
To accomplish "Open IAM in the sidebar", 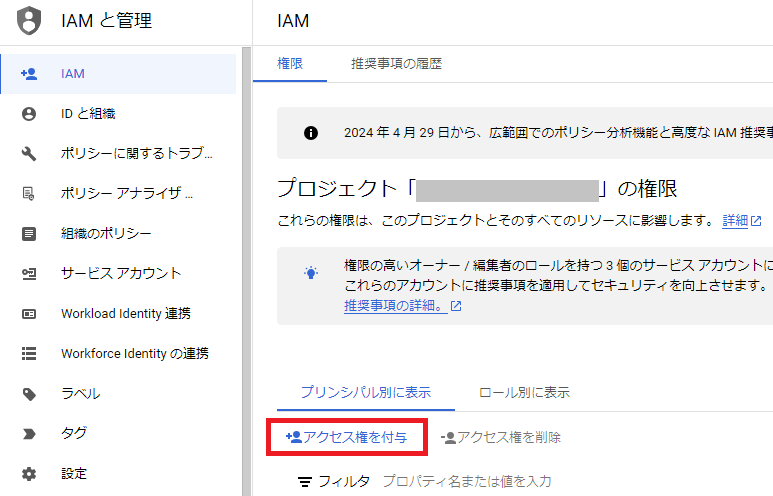I will pyautogui.click(x=118, y=74).
